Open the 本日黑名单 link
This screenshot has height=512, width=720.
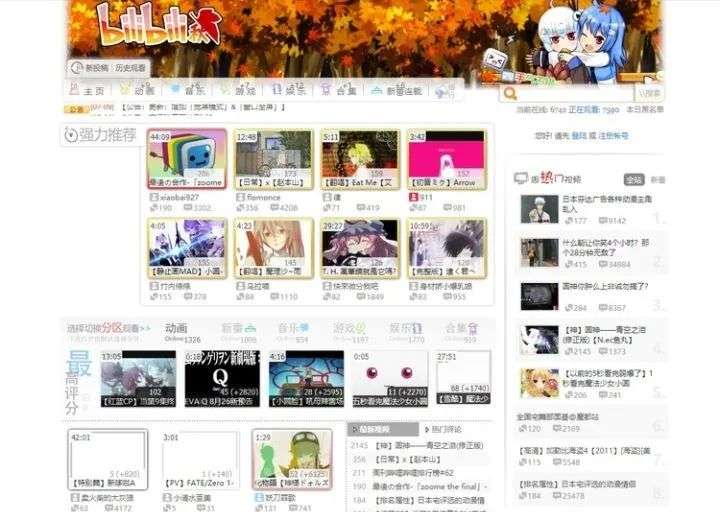[645, 110]
